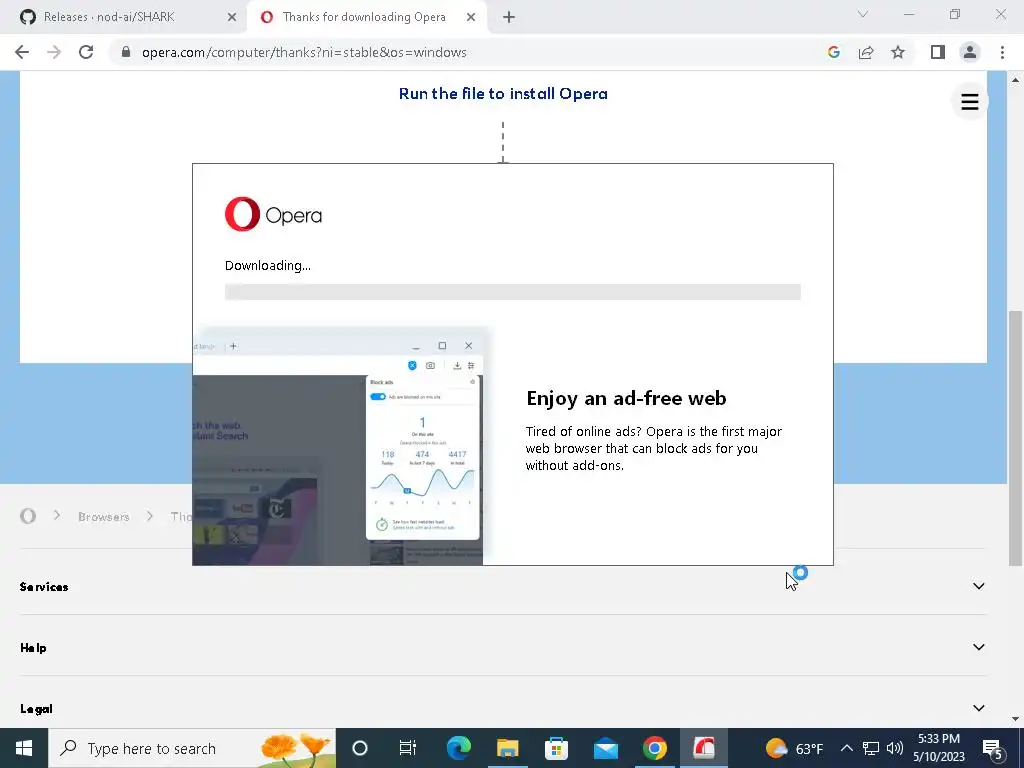Click the ad blocker preview image
Viewport: 1024px width, 768px height.
(340, 447)
